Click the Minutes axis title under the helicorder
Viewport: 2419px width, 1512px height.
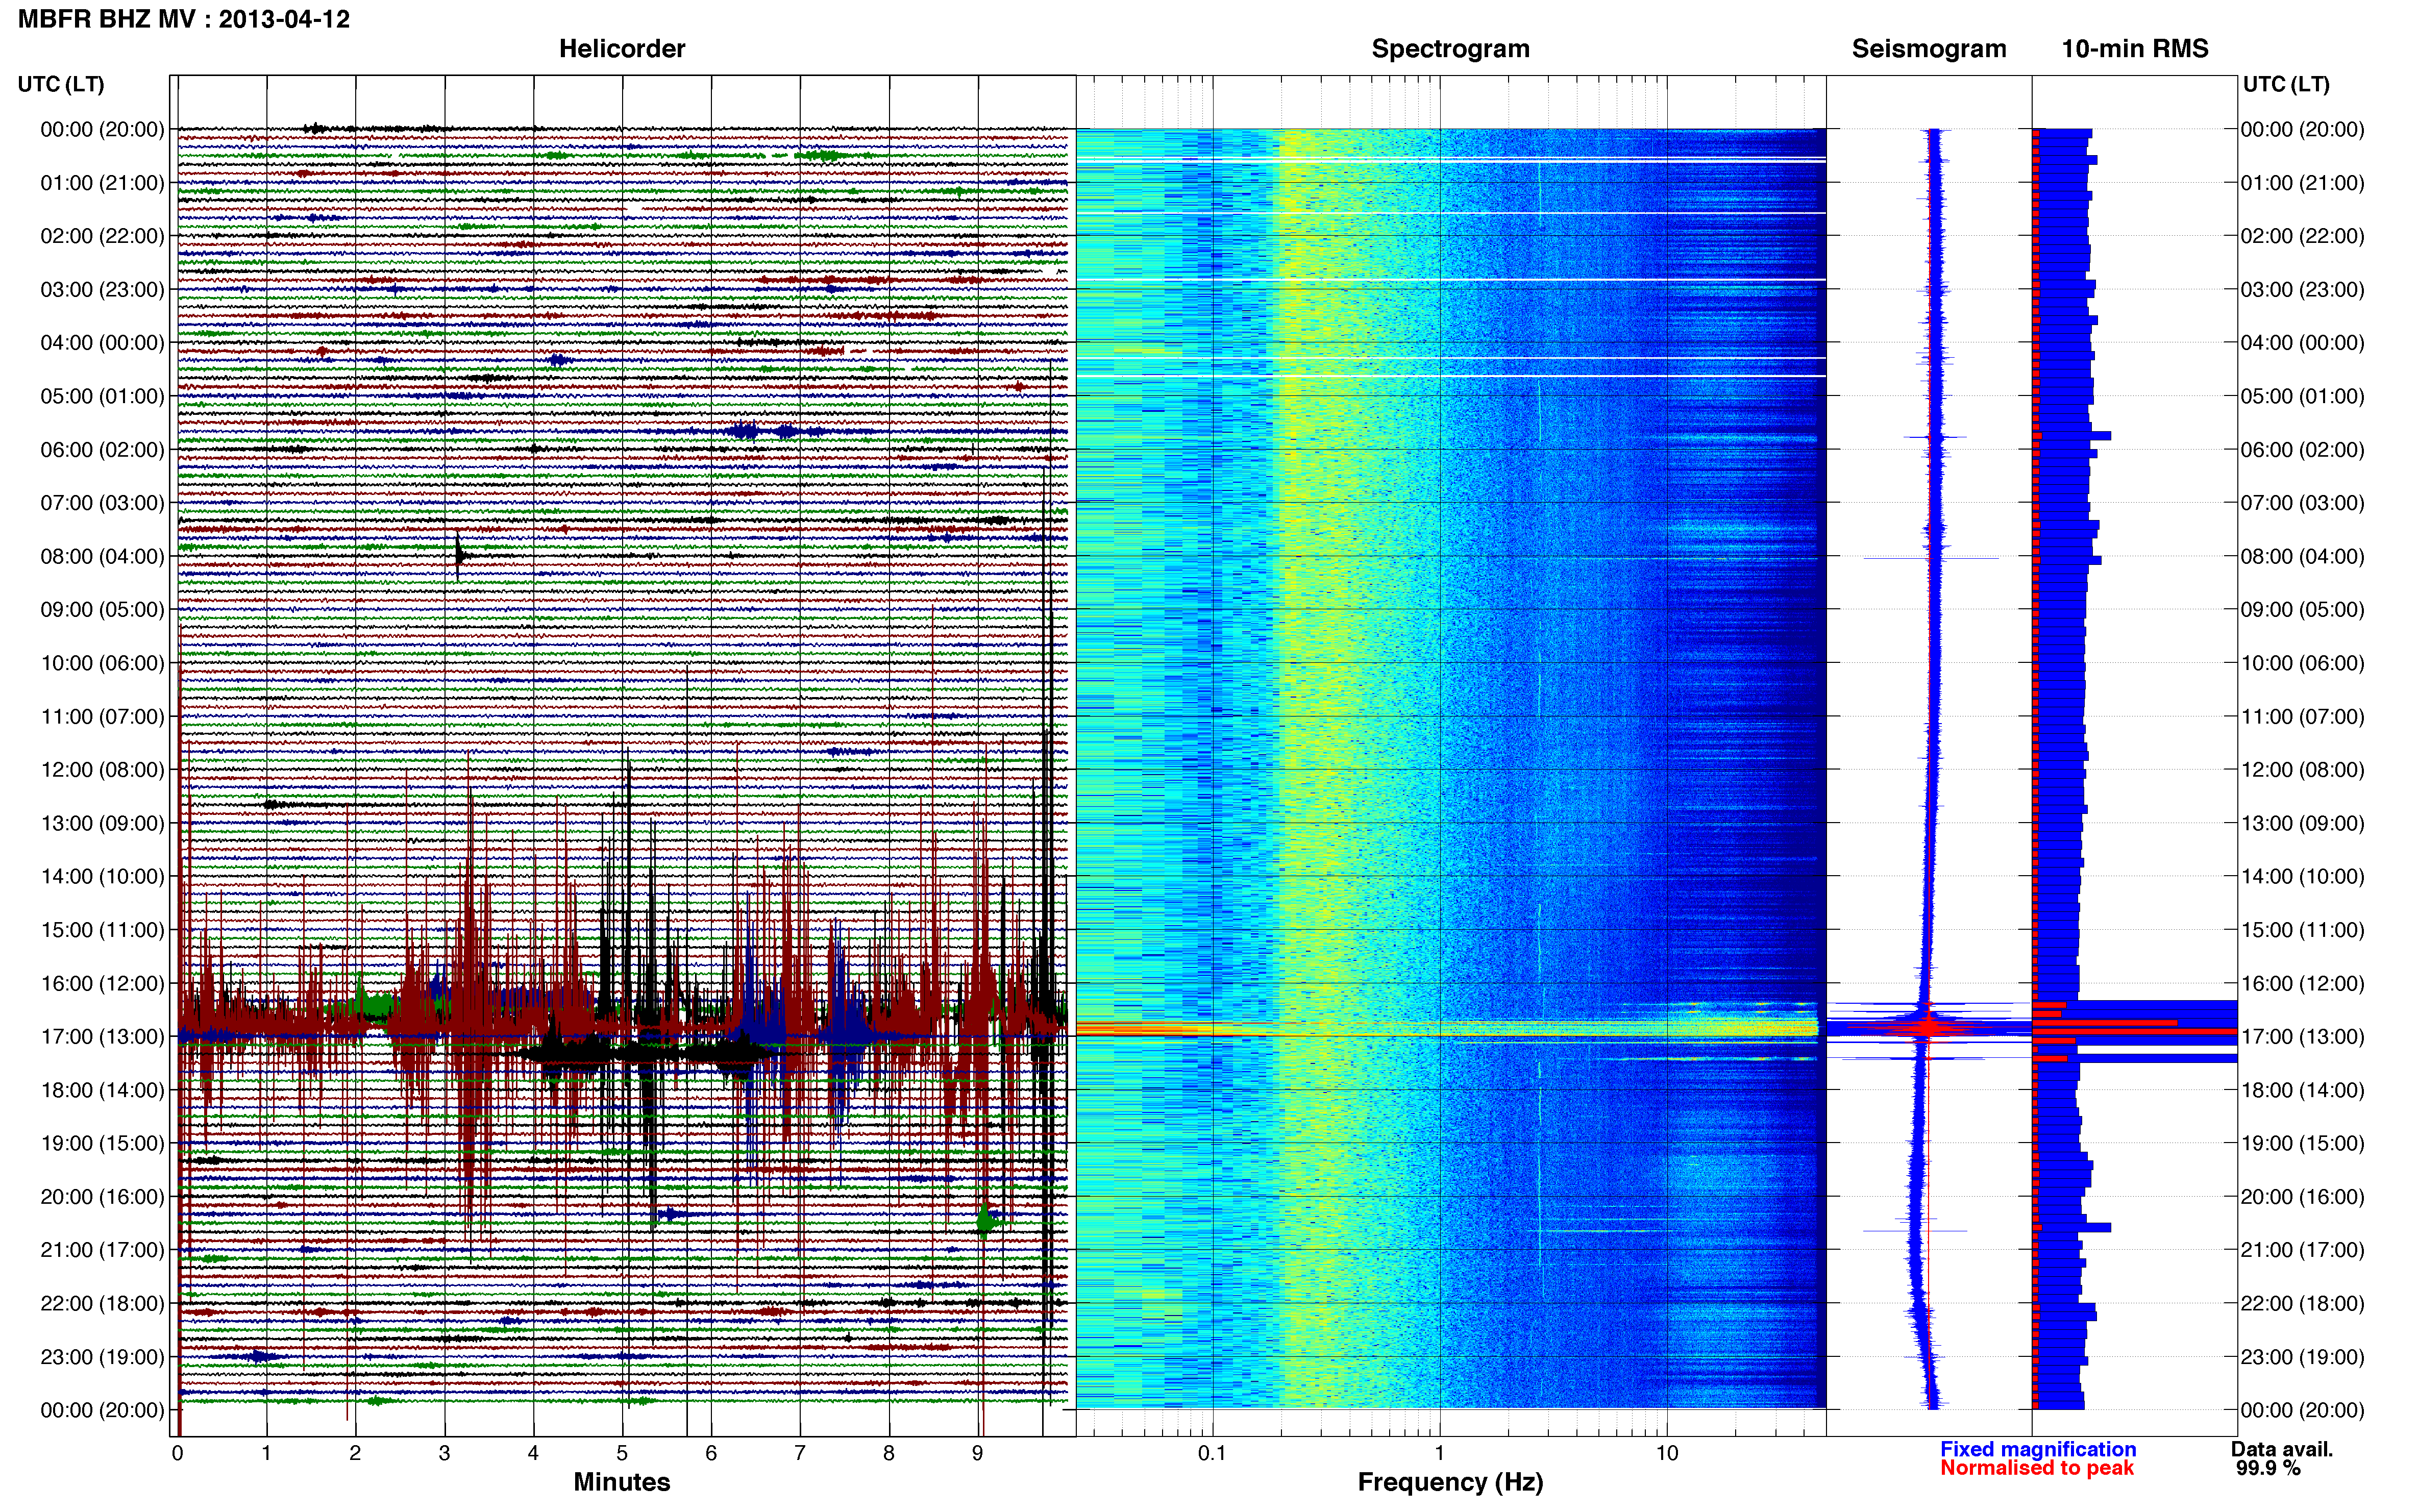(622, 1482)
